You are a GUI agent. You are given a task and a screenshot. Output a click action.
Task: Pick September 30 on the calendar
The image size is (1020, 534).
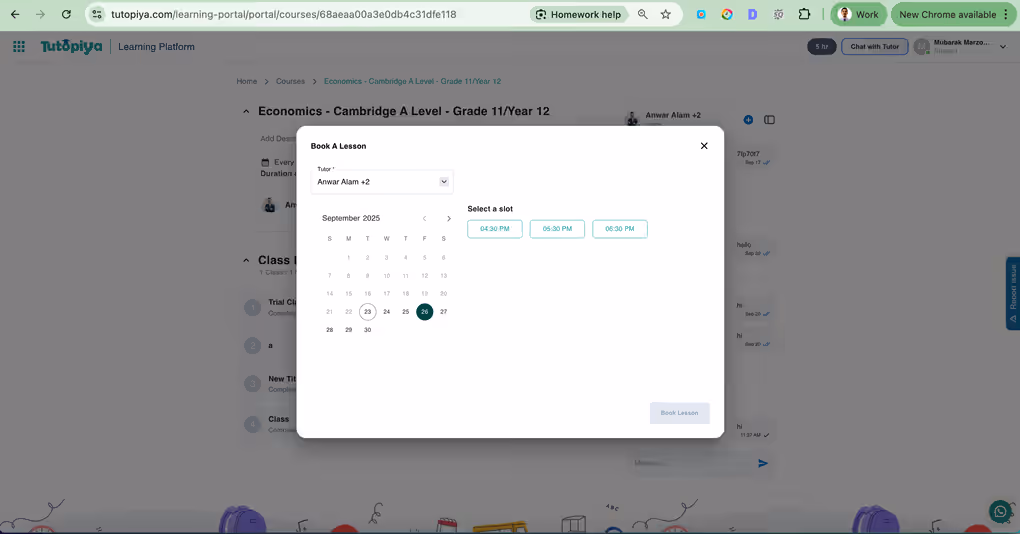tap(368, 330)
